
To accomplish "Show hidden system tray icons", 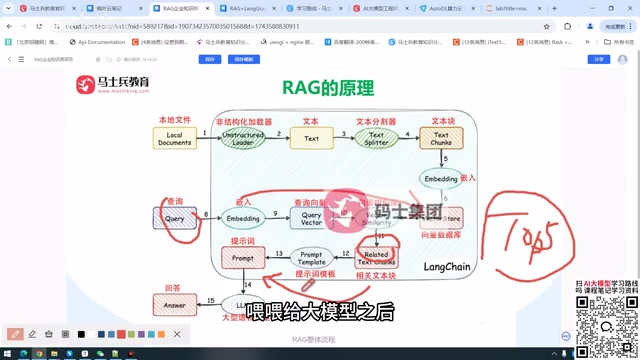I will tap(554, 354).
